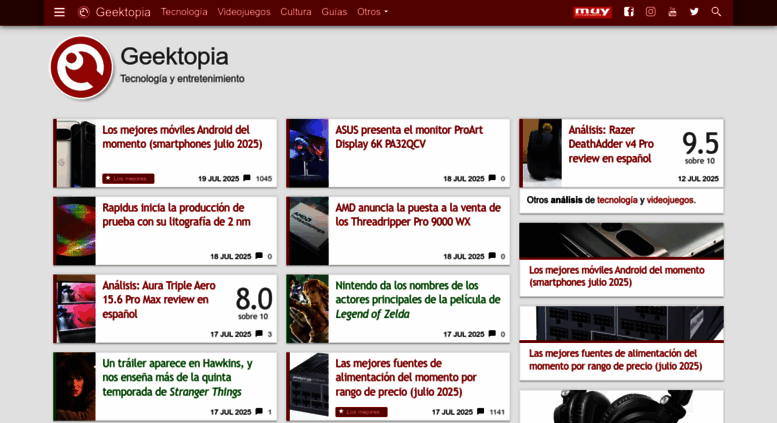Open ASUS ProArt Display 6K PA32QCV article
Viewport: 777px width, 423px height.
(x=409, y=137)
